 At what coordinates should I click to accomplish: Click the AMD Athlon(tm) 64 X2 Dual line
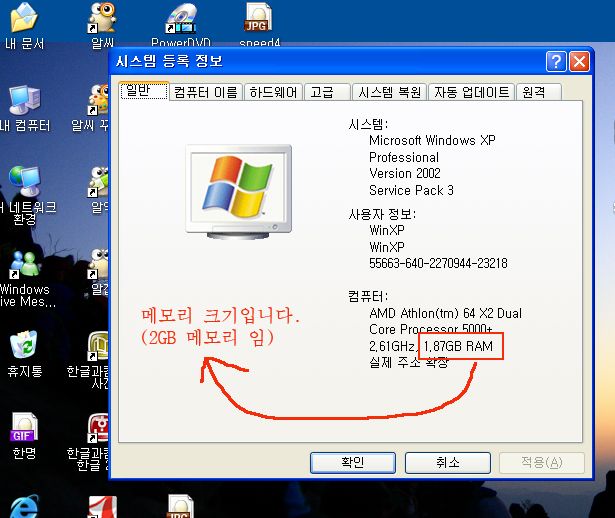coord(446,313)
